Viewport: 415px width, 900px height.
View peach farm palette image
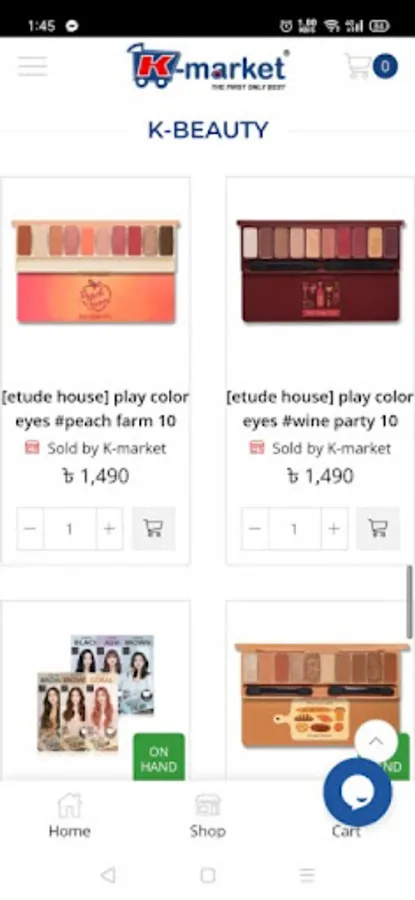[96, 271]
